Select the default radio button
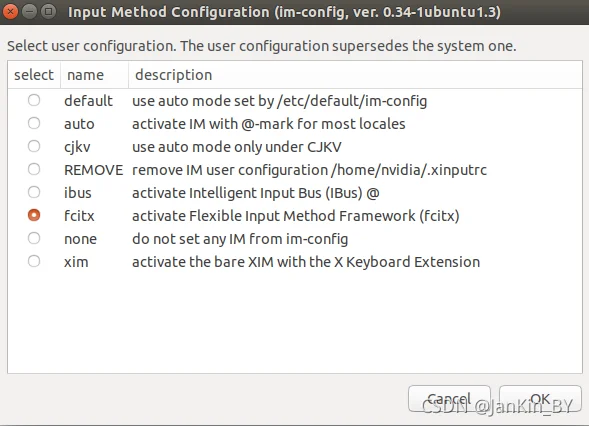The height and width of the screenshot is (426, 589). pyautogui.click(x=34, y=100)
